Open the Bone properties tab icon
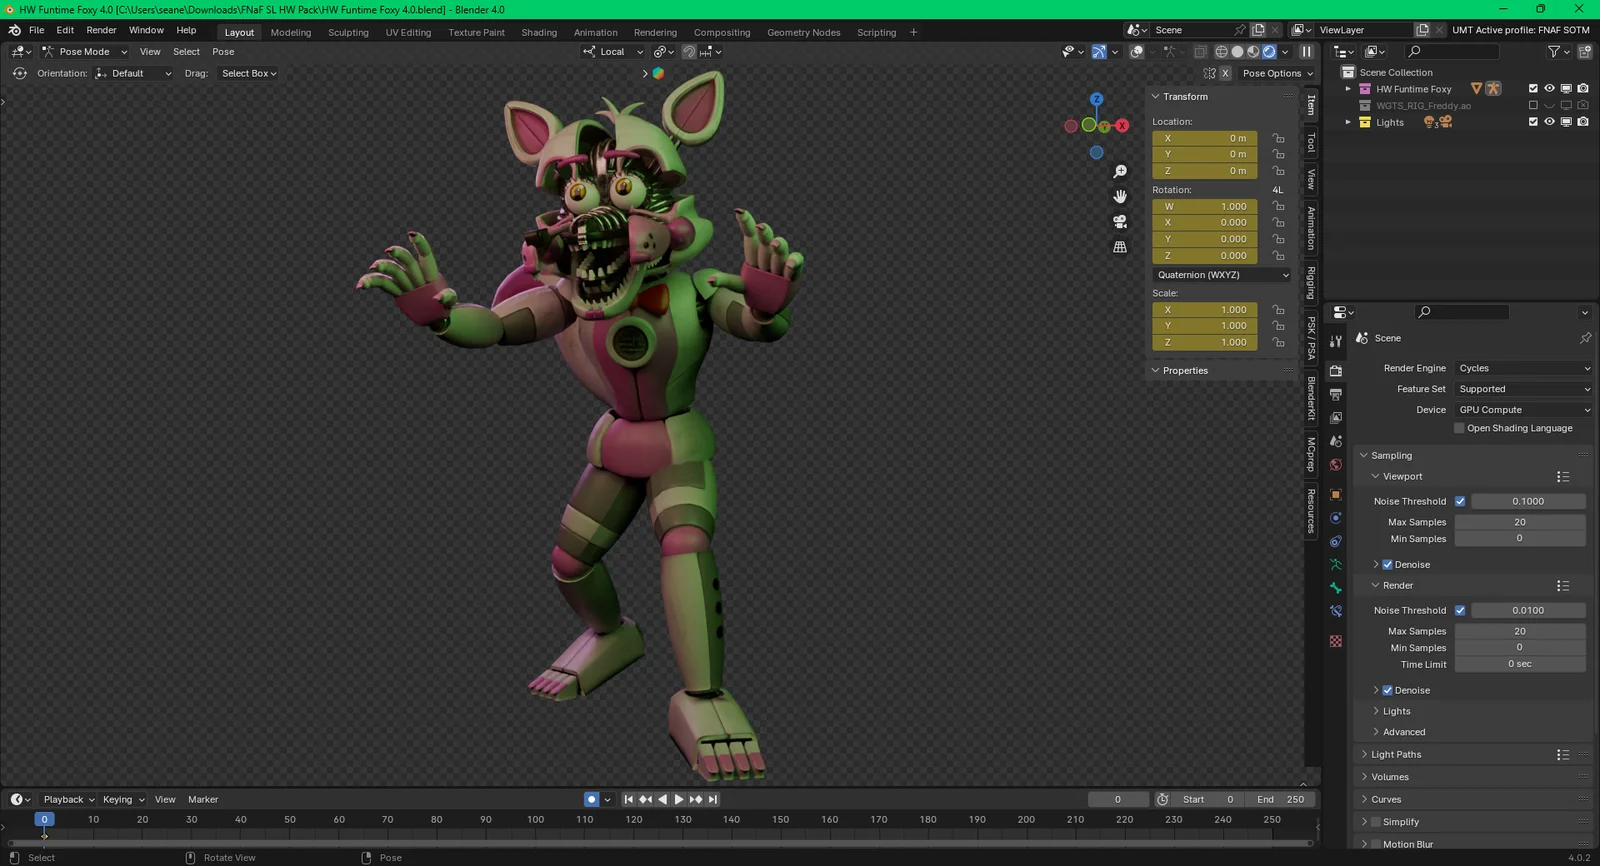Image resolution: width=1600 pixels, height=866 pixels. coord(1336,588)
